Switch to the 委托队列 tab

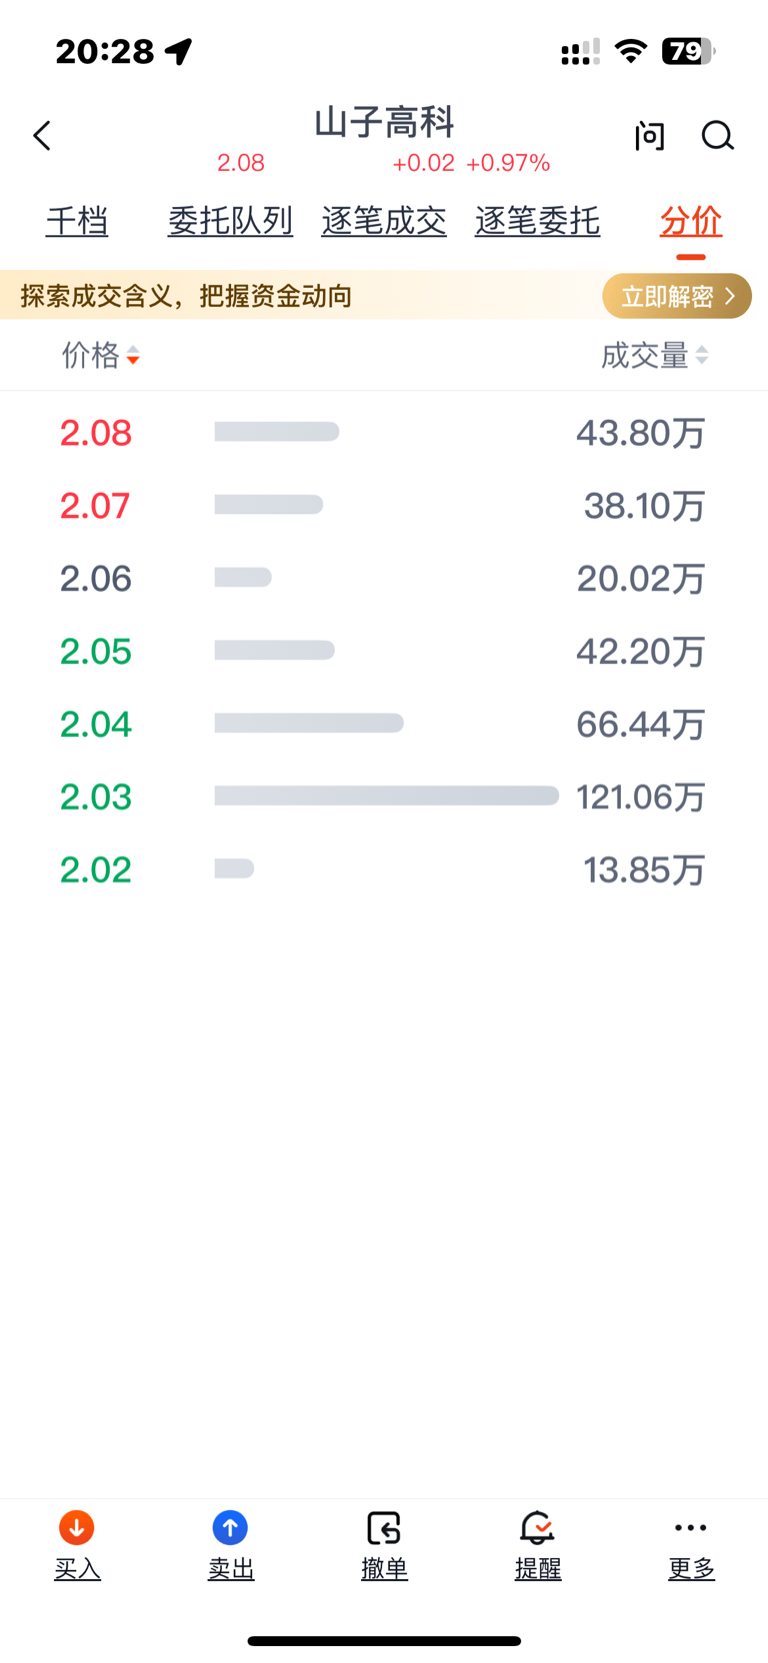pyautogui.click(x=230, y=221)
